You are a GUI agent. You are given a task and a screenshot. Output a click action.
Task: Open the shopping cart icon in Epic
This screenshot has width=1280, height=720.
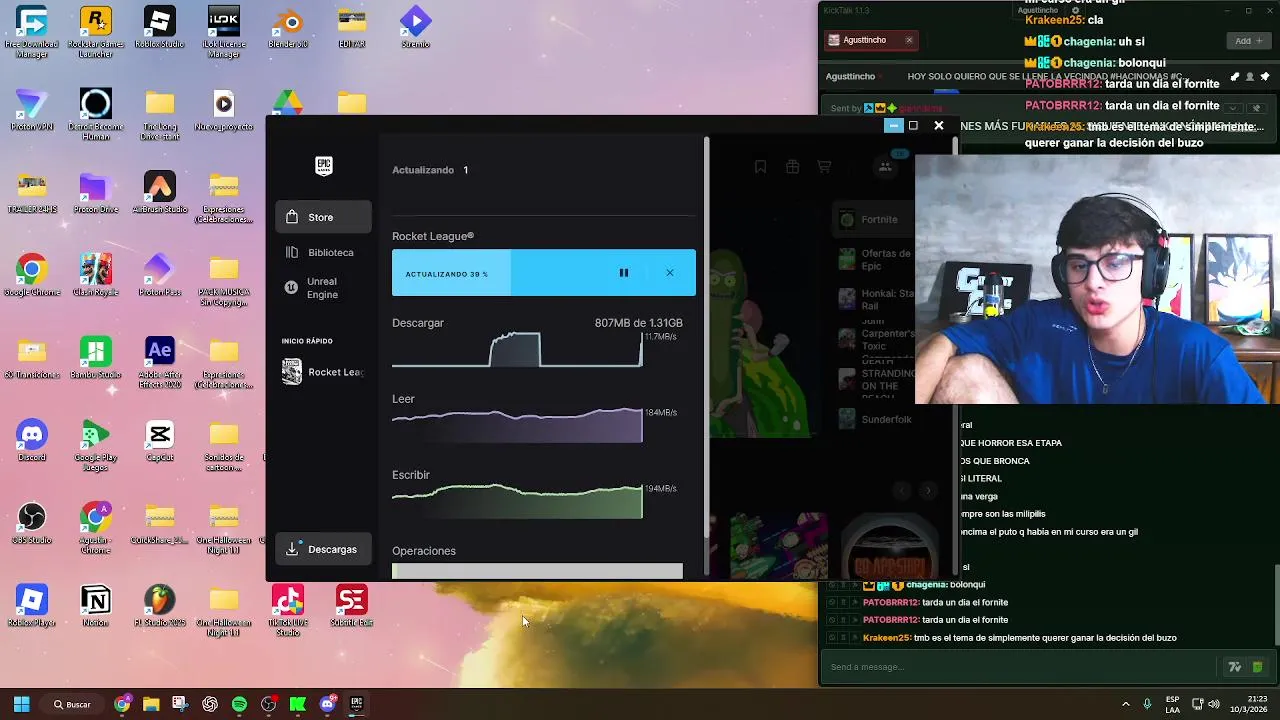[824, 167]
